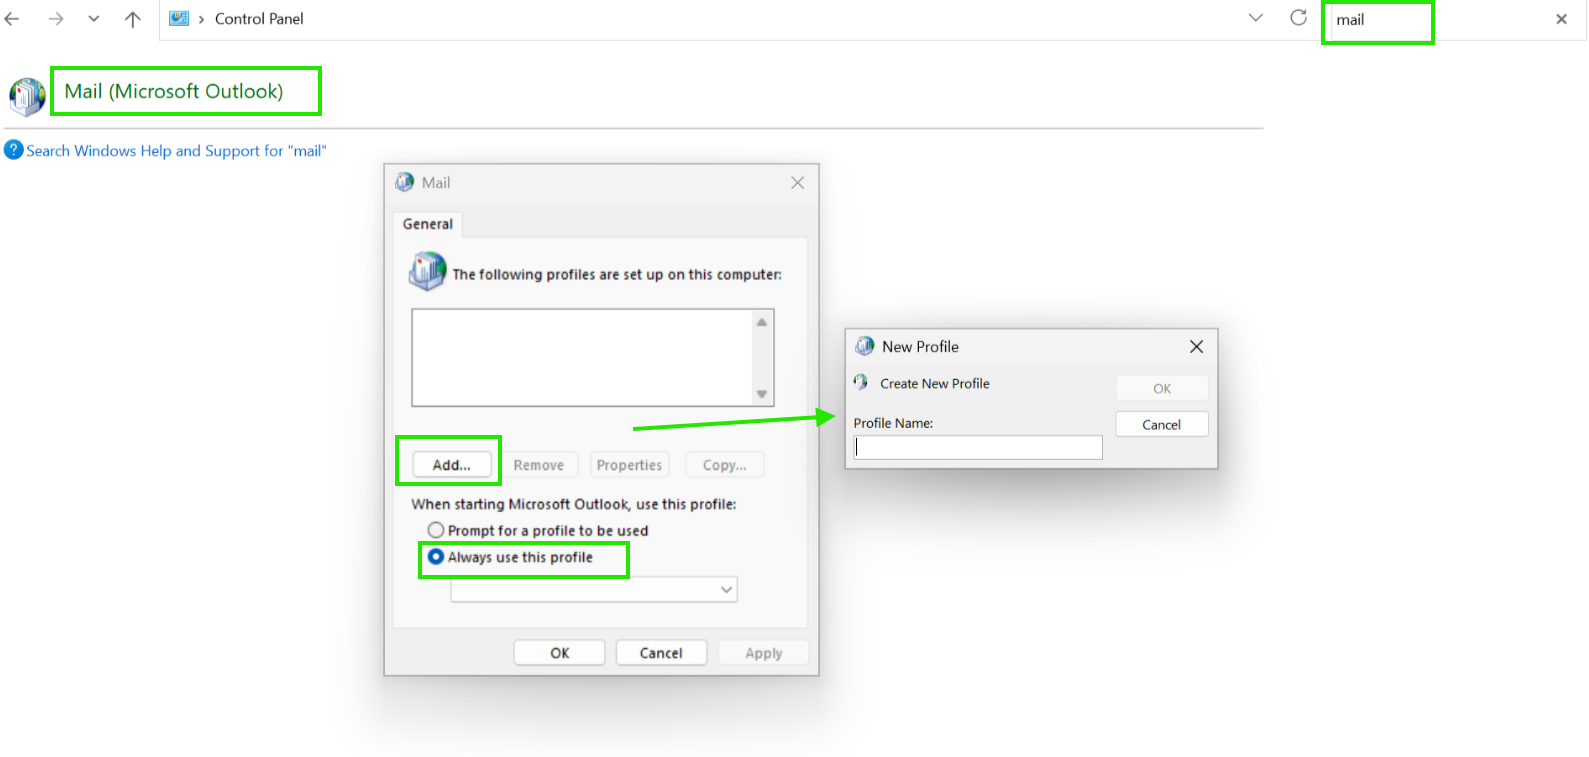Click the Add... button
The width and height of the screenshot is (1589, 757).
tap(452, 465)
